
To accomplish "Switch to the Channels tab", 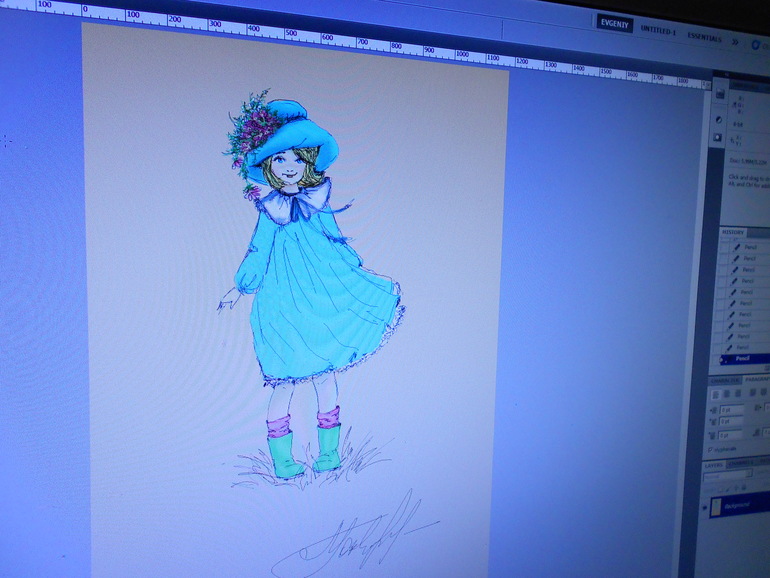I will tap(740, 464).
